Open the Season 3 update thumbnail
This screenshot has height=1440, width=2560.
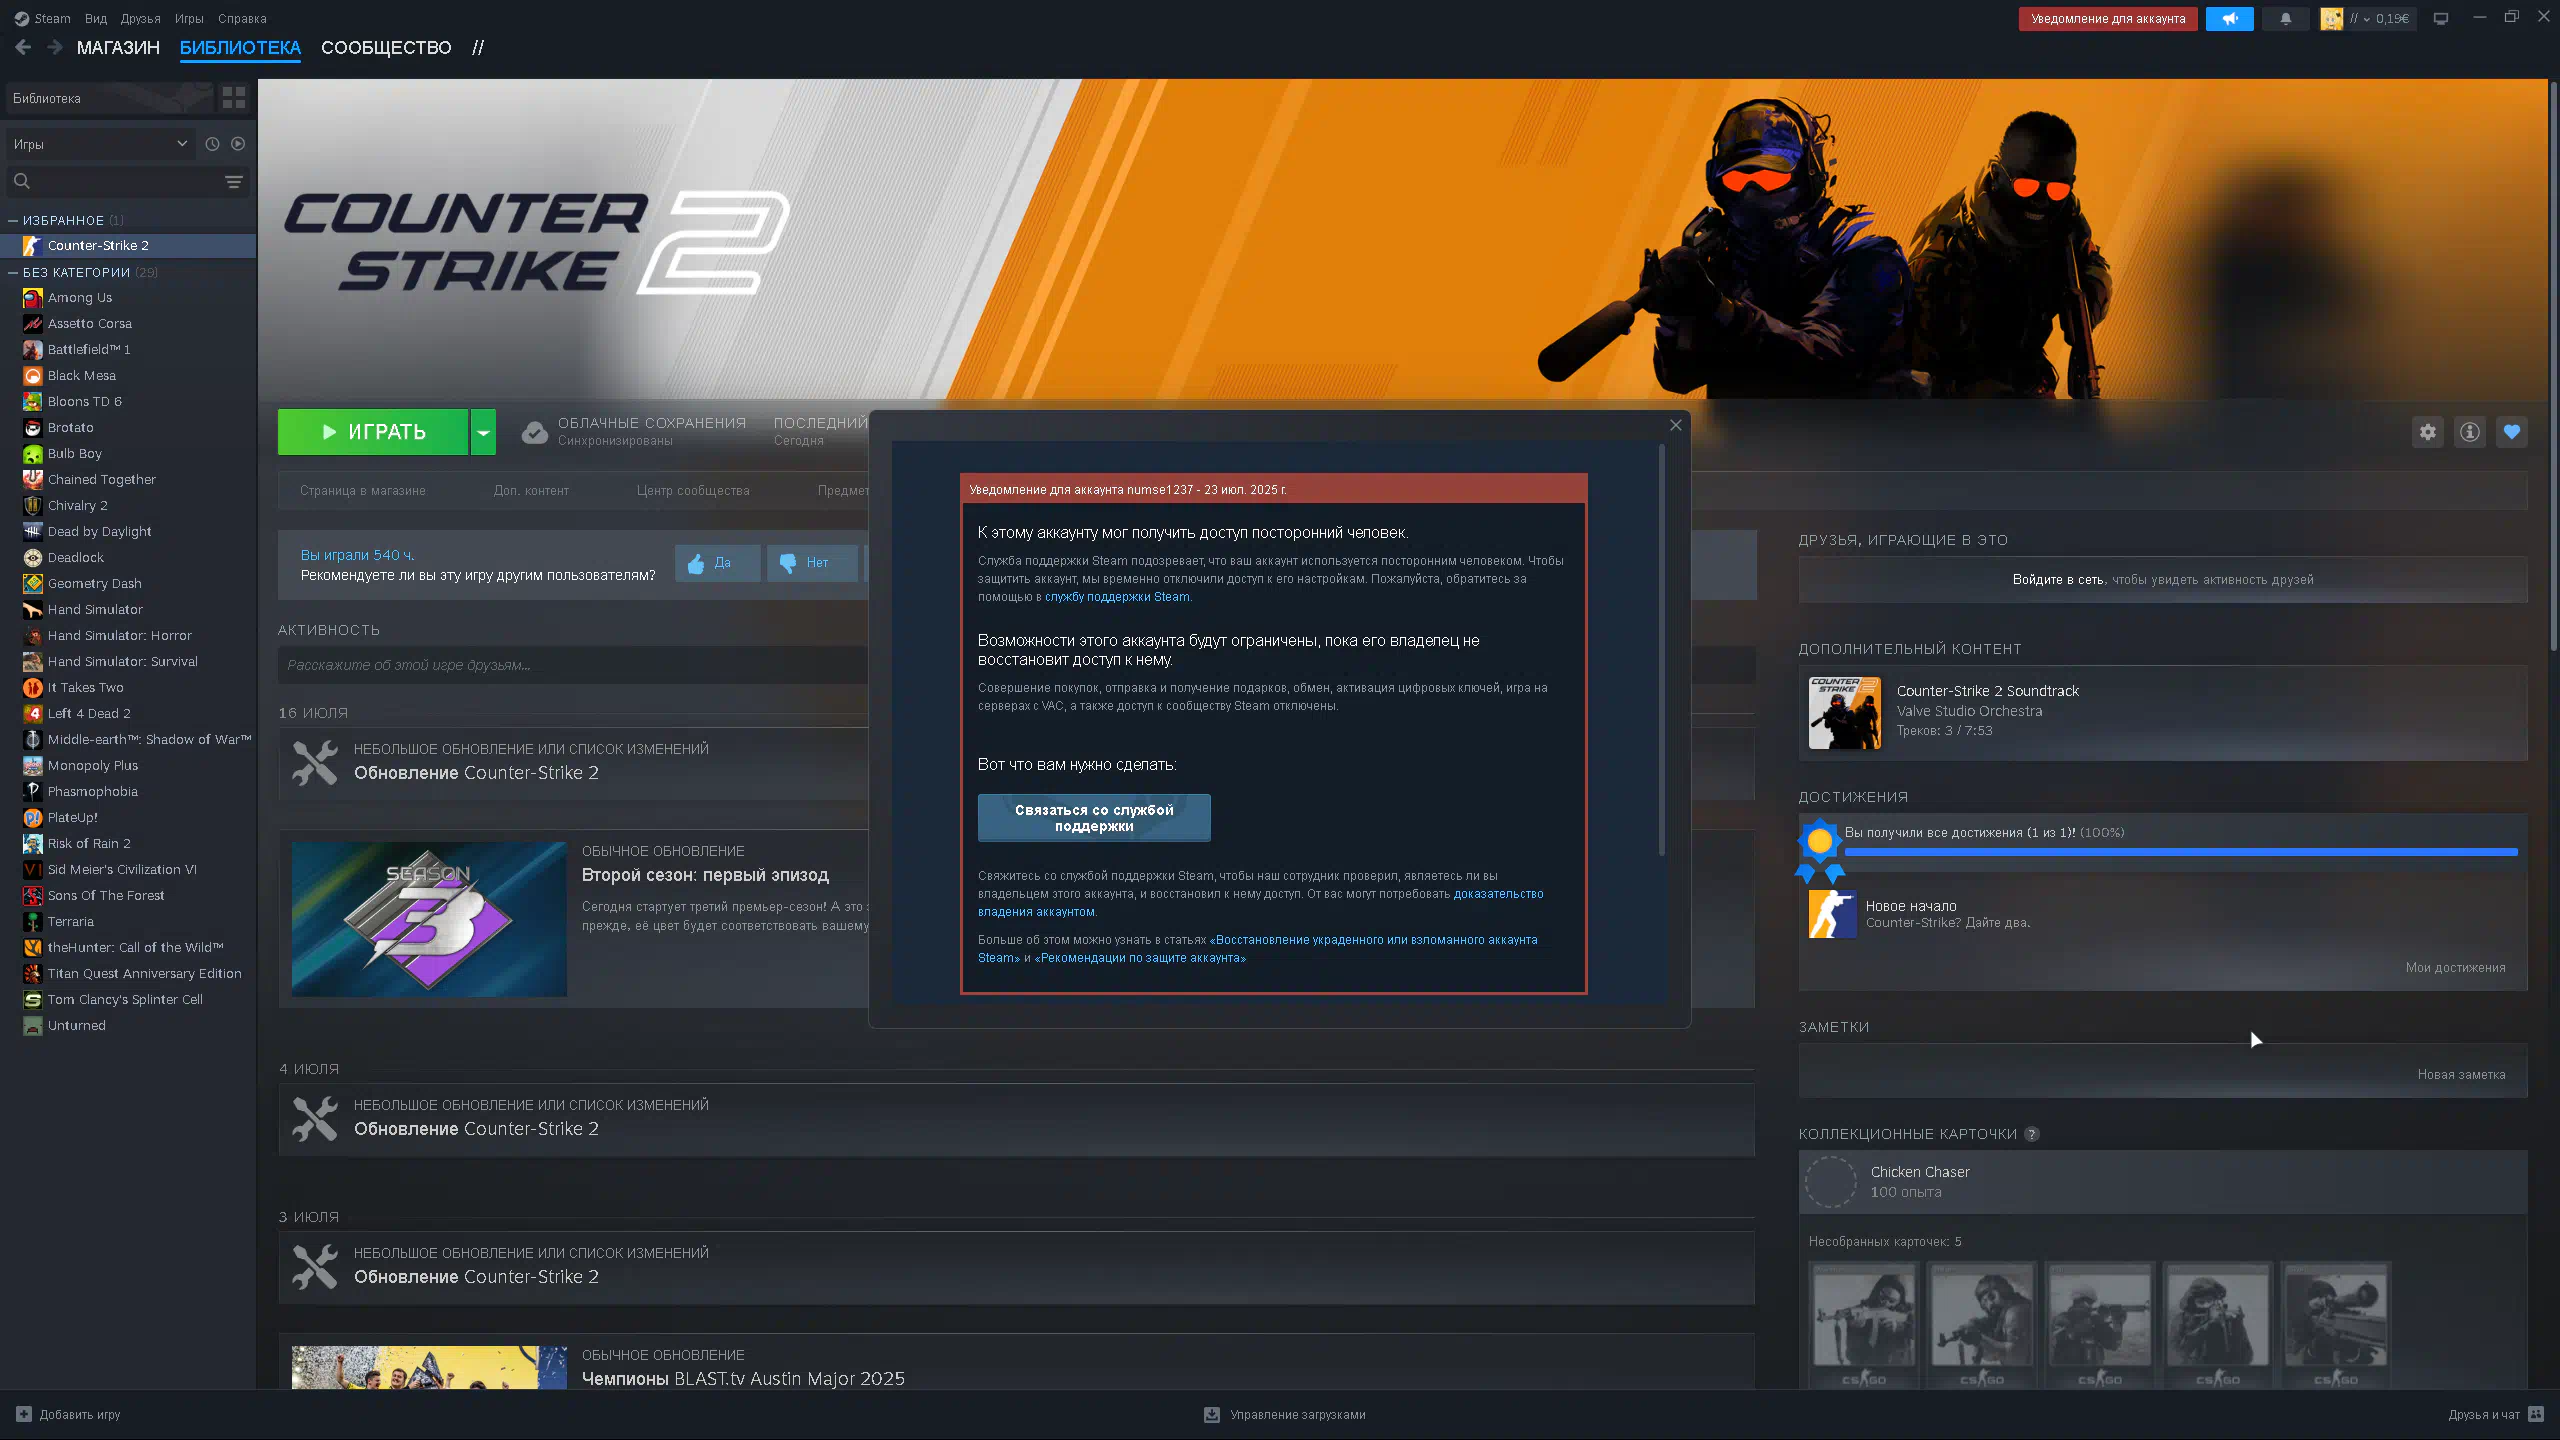pyautogui.click(x=429, y=919)
